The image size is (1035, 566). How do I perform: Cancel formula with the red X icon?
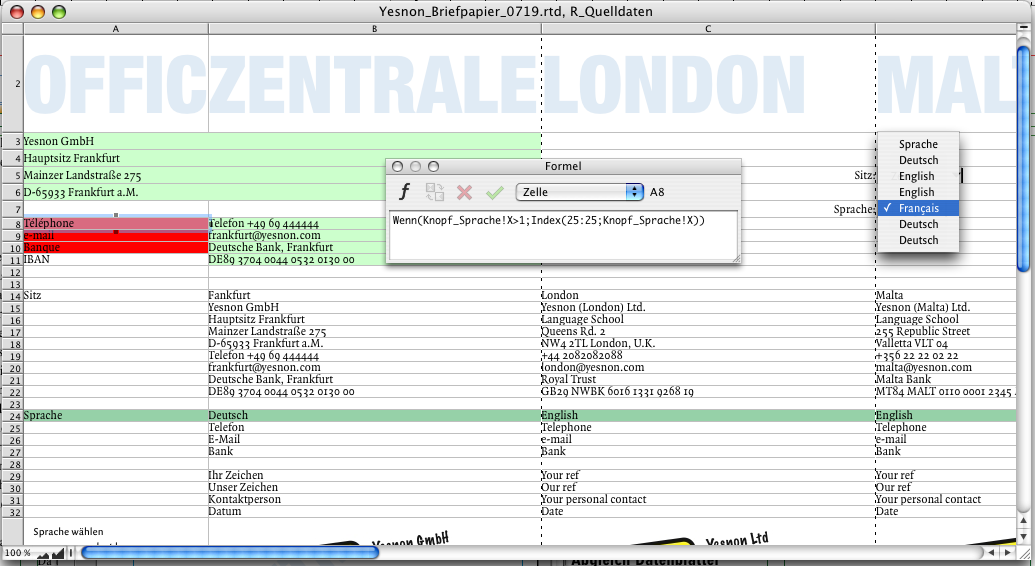pyautogui.click(x=464, y=192)
